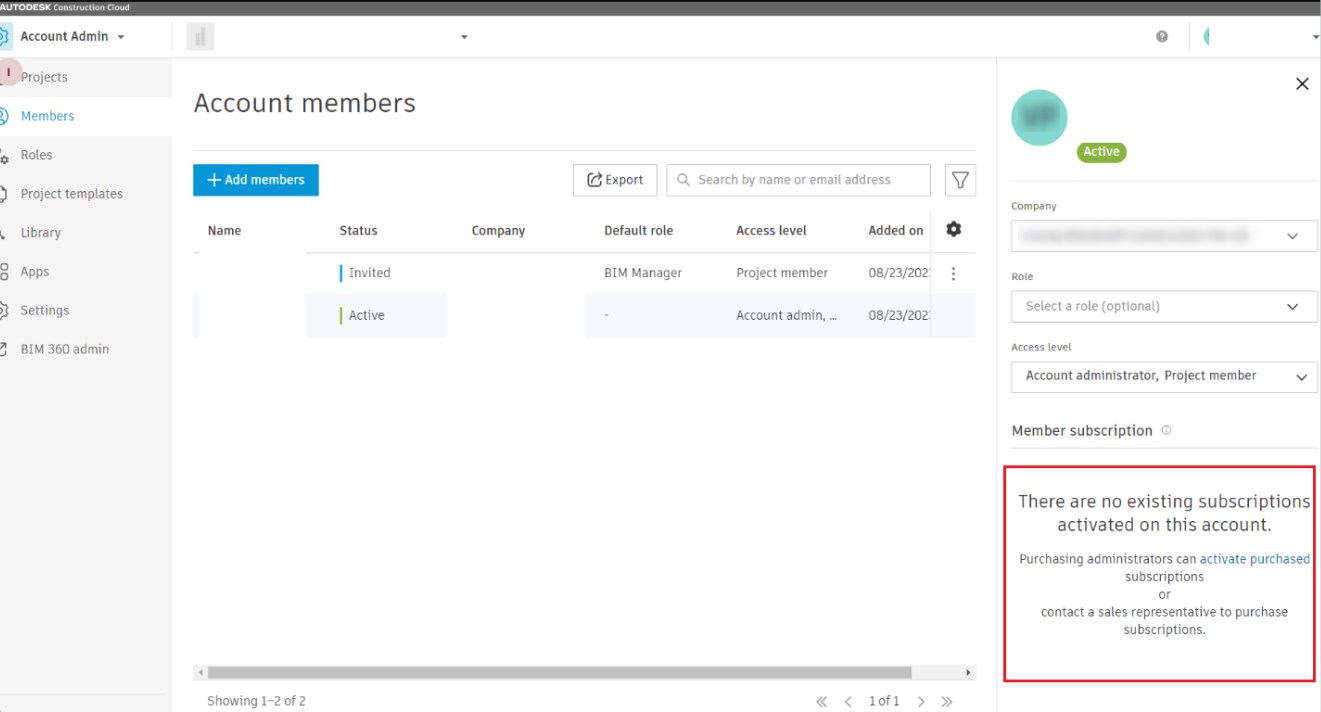Expand the Select a role dropdown
The height and width of the screenshot is (712, 1321).
click(1163, 306)
